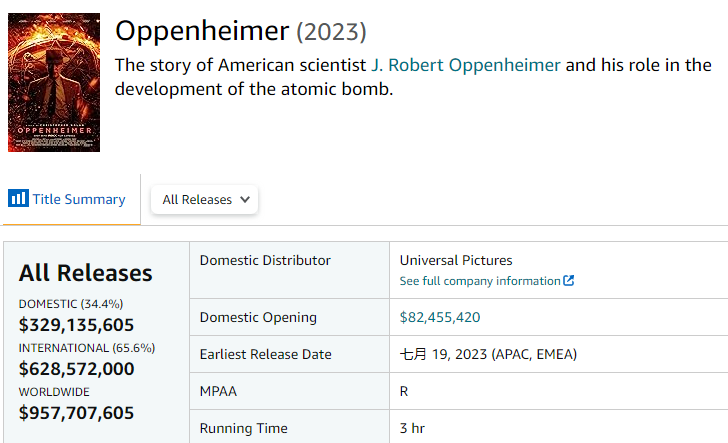Click the Oppenheimer title heading

202,31
